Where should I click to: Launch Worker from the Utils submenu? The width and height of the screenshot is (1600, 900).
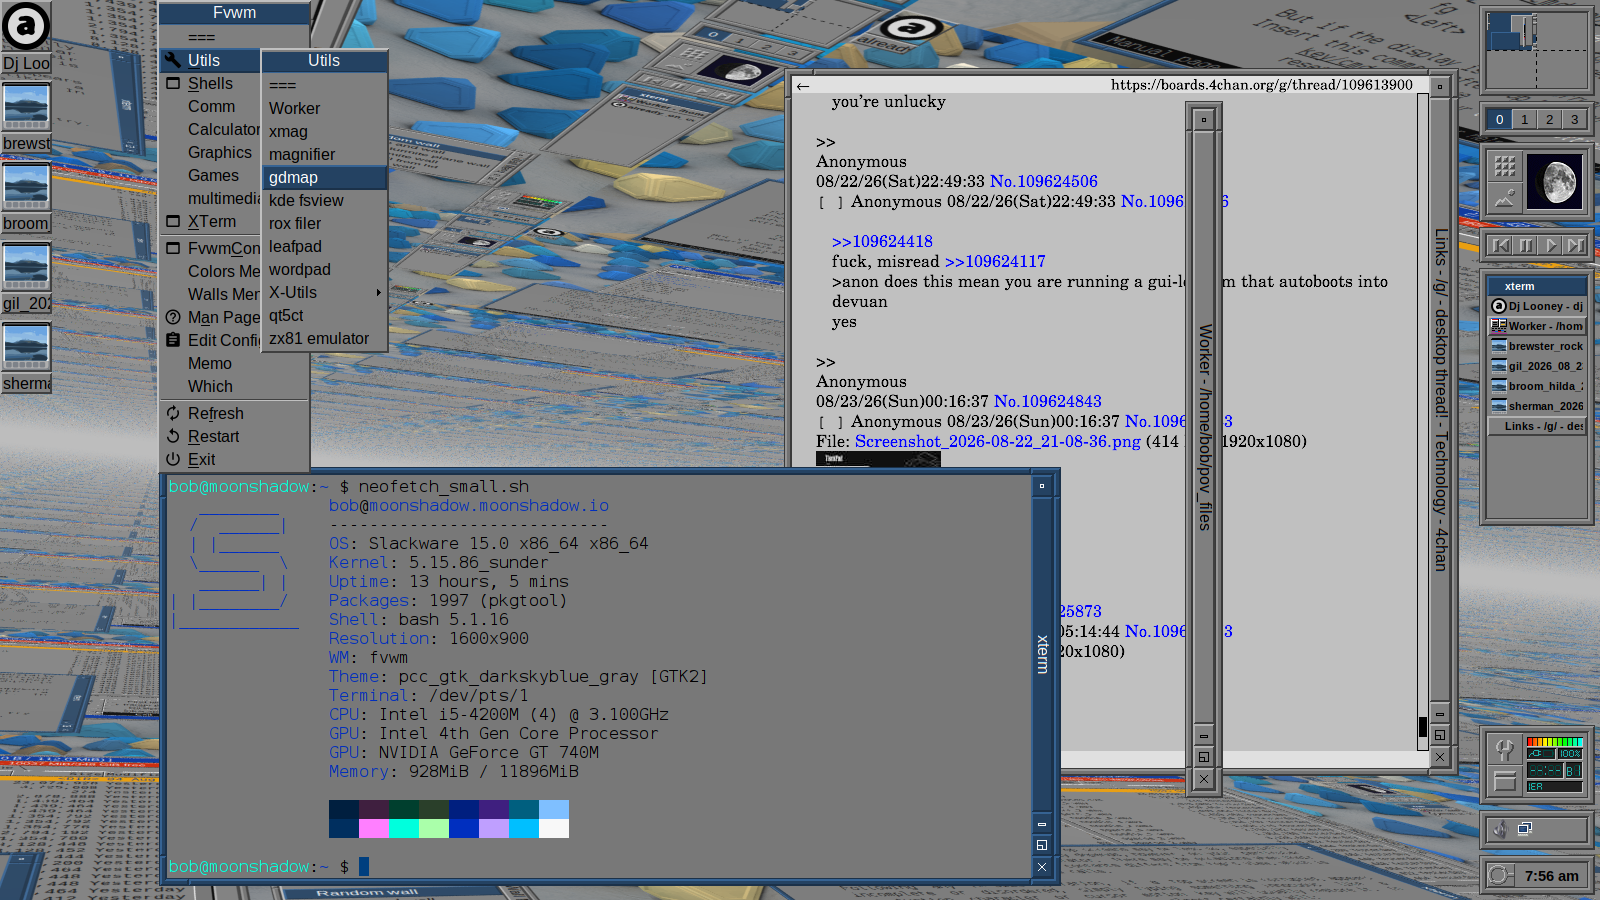pyautogui.click(x=324, y=108)
